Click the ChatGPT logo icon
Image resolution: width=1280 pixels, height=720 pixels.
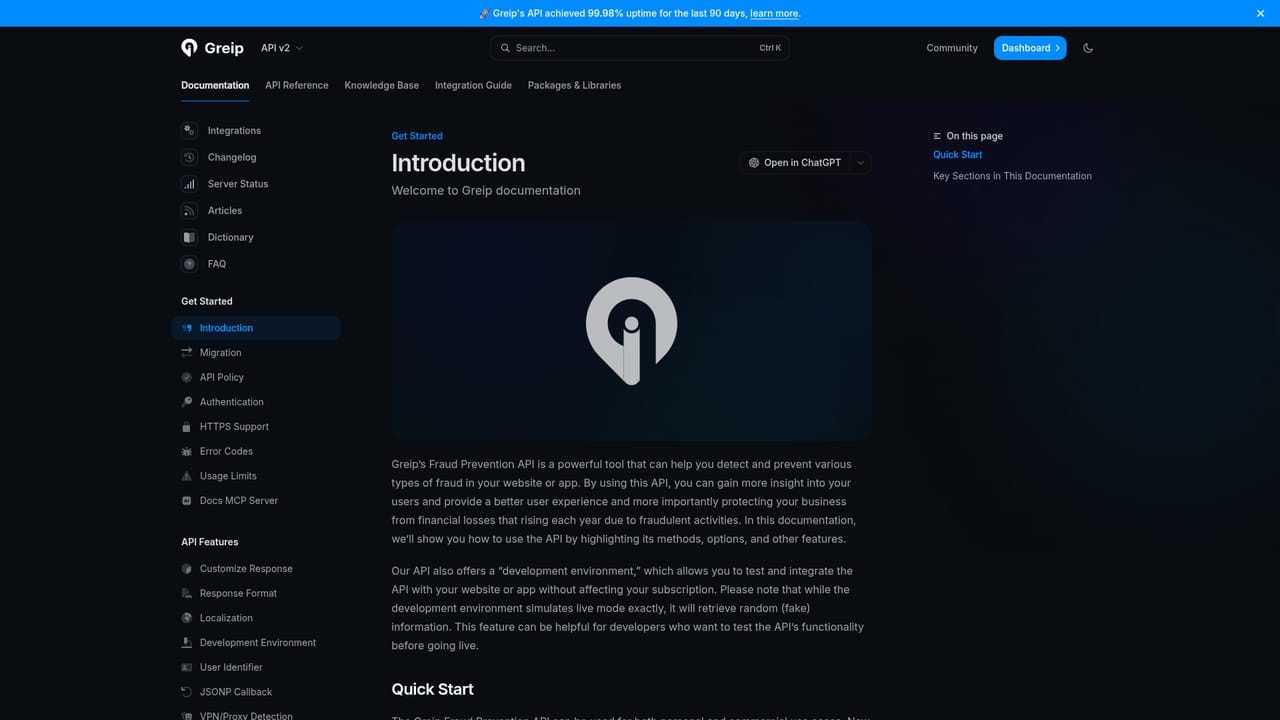click(x=754, y=163)
